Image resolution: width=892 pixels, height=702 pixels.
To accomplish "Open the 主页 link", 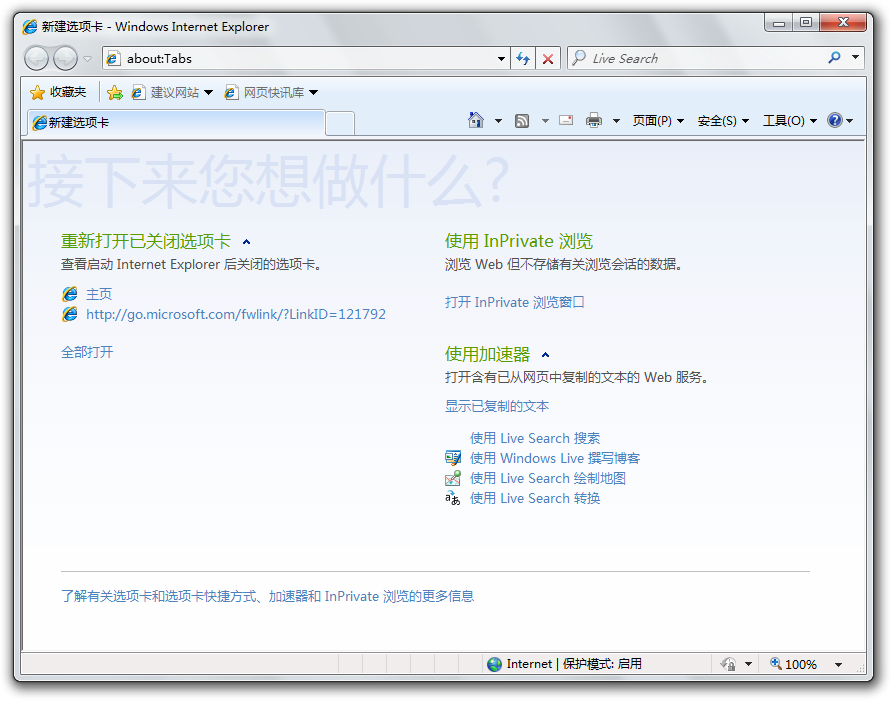I will click(99, 294).
